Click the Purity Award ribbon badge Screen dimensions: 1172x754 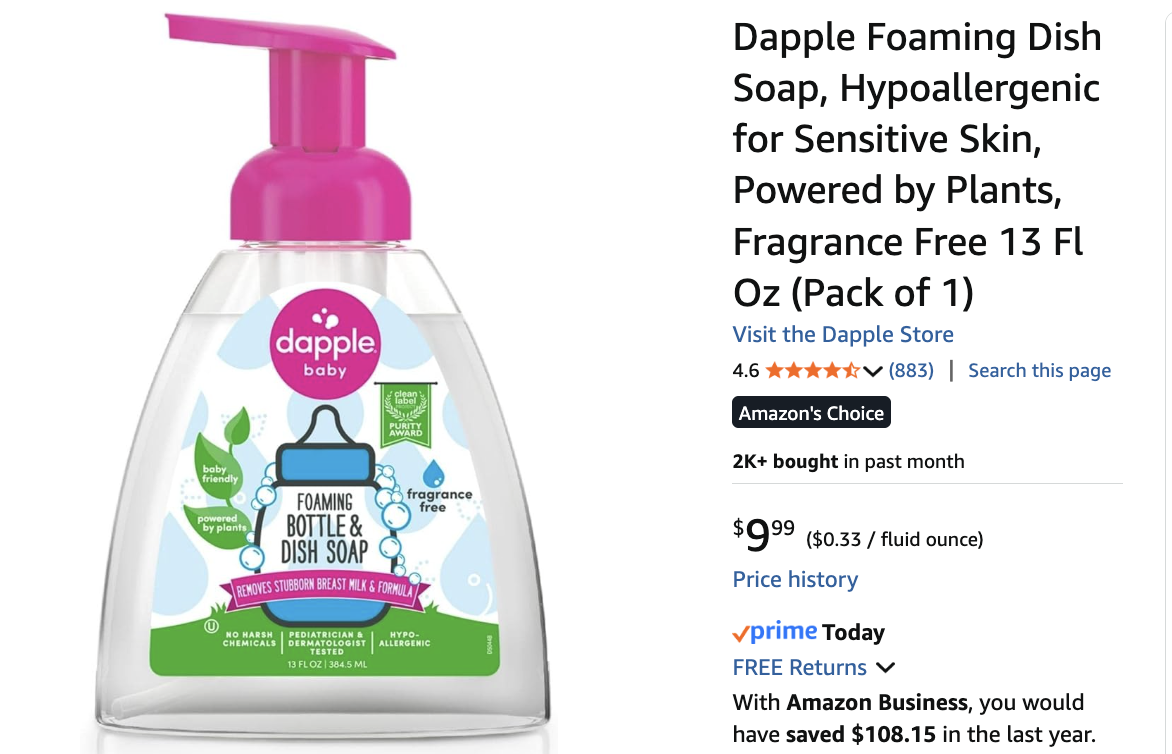point(404,414)
